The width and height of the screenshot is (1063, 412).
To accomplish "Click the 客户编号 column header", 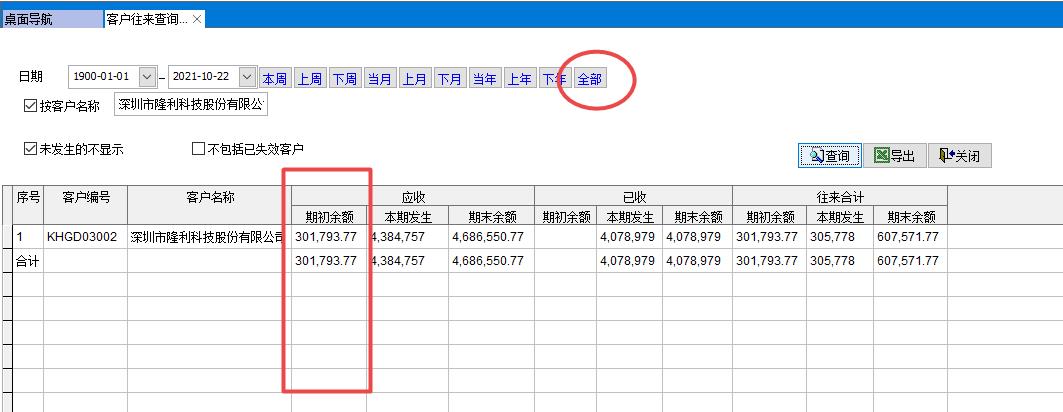I will 85,197.
